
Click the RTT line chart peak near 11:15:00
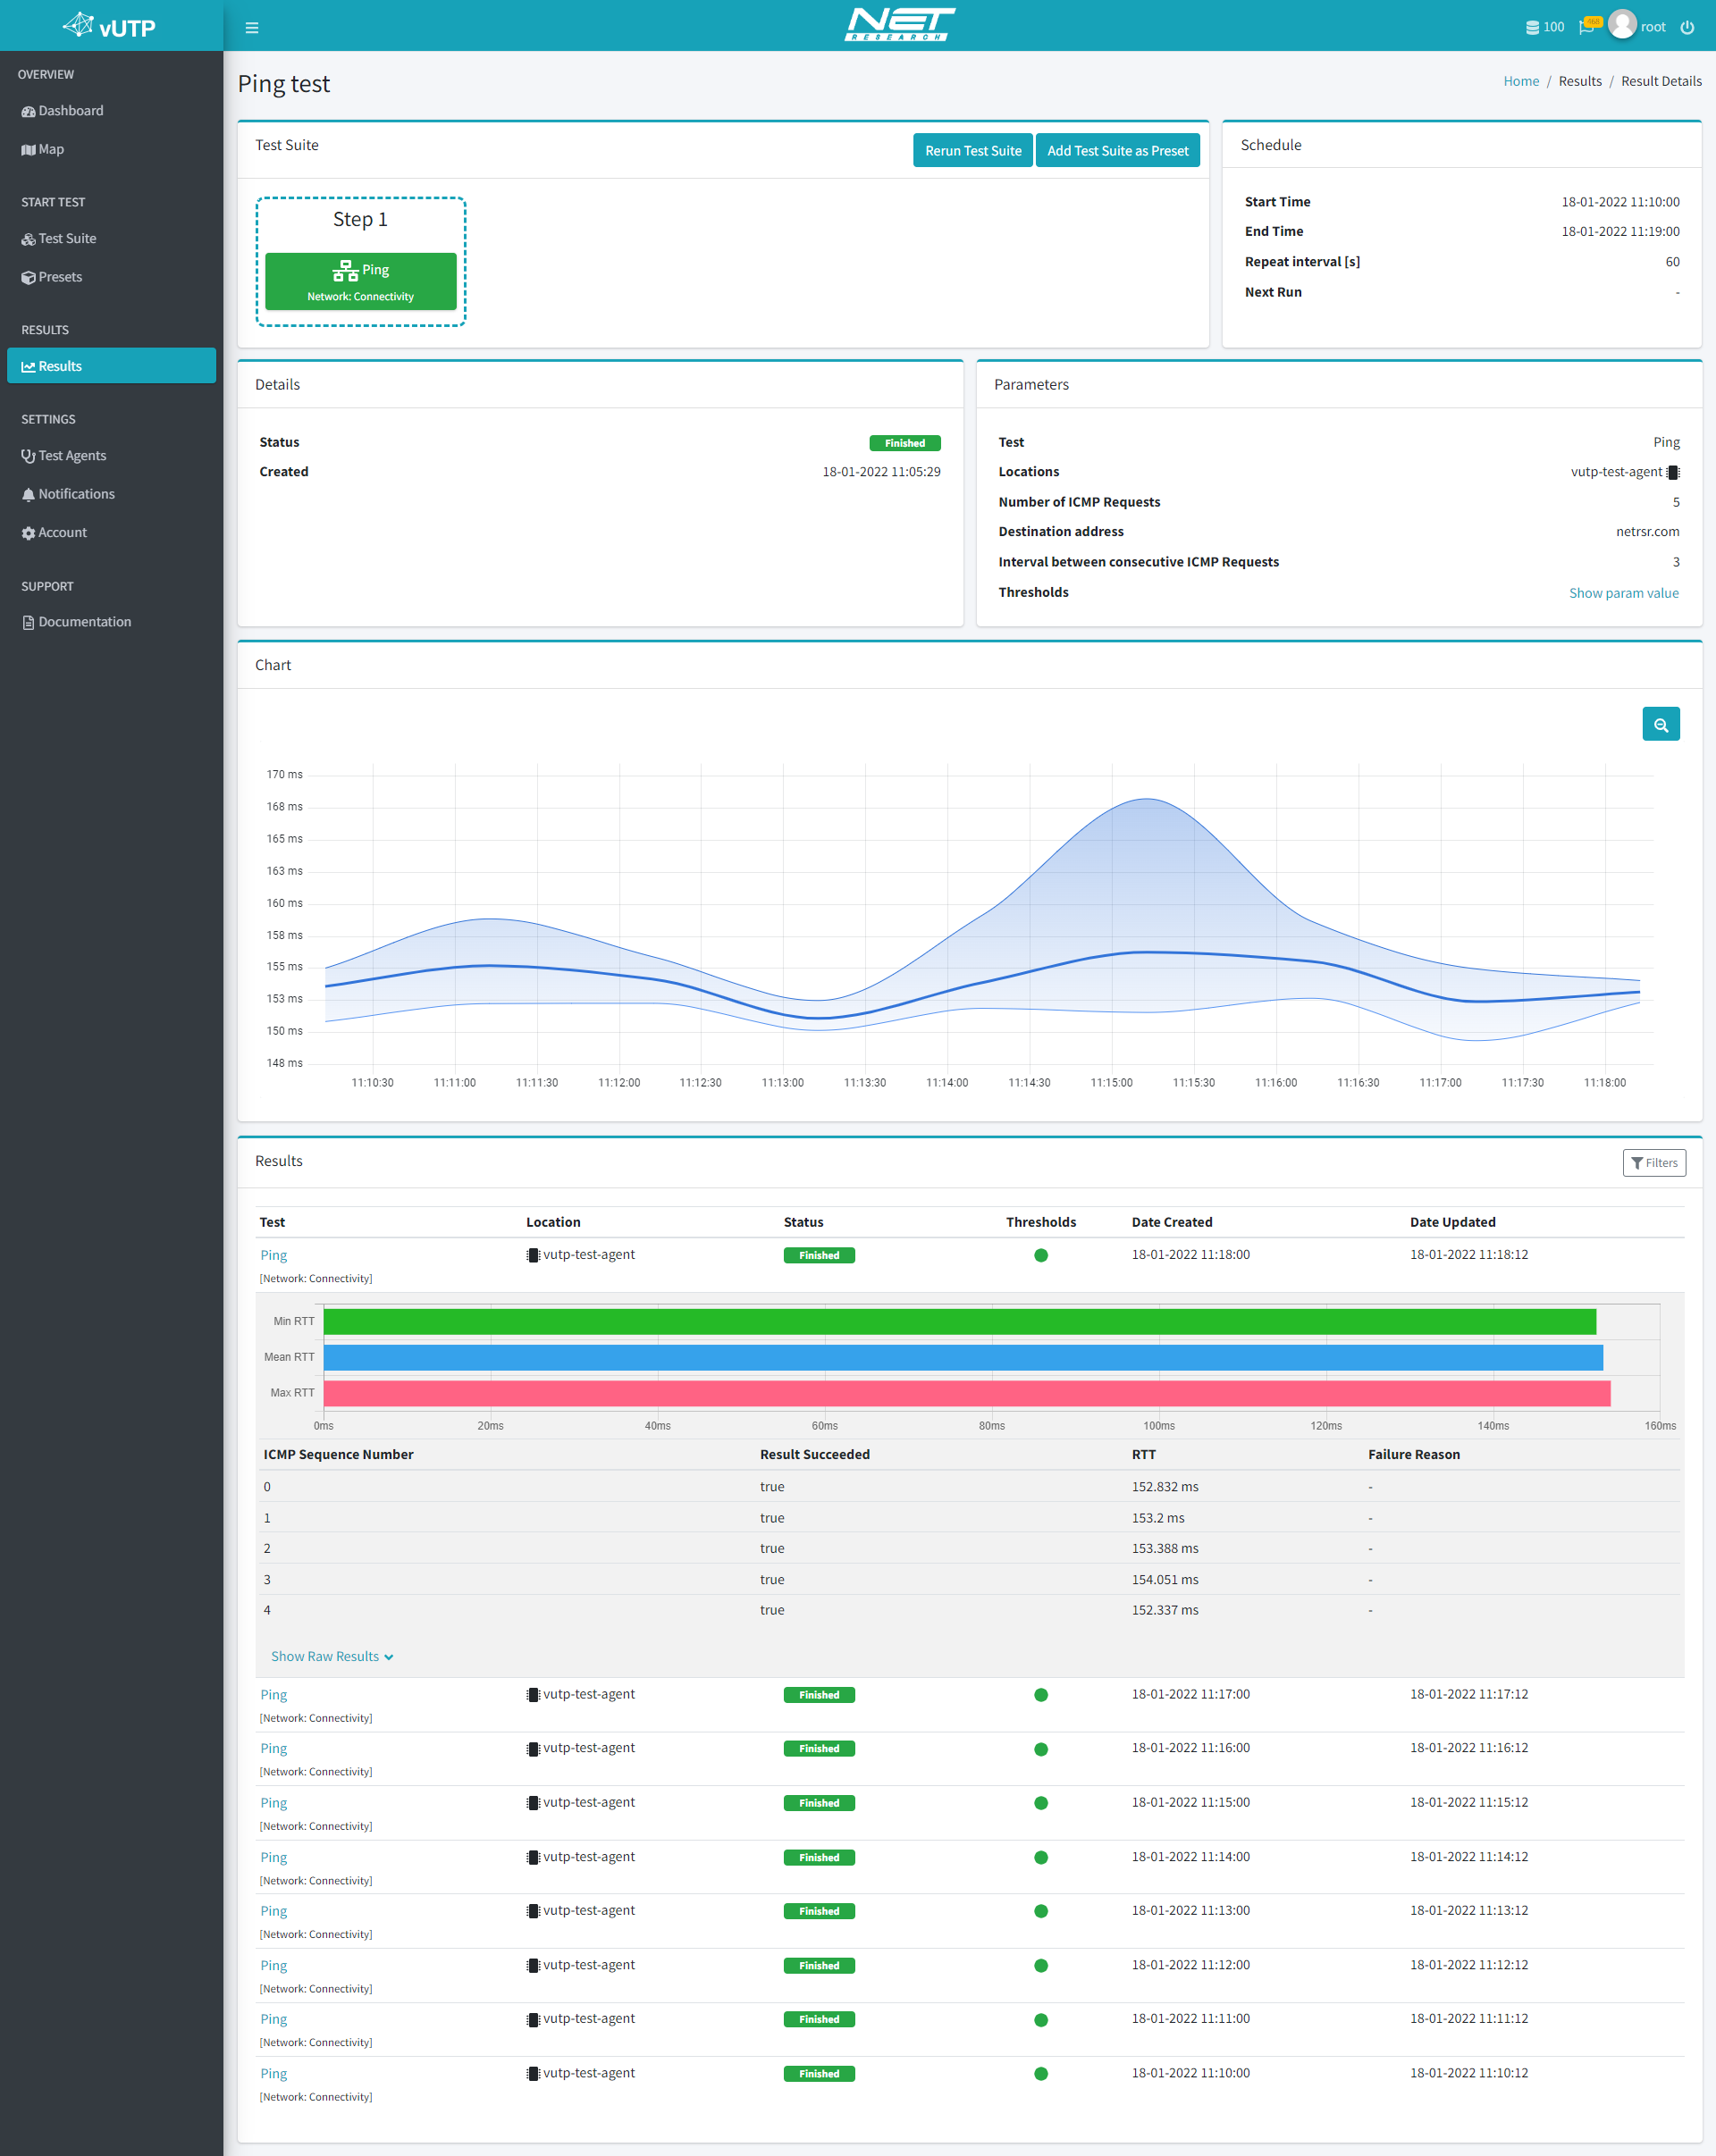[x=1146, y=799]
